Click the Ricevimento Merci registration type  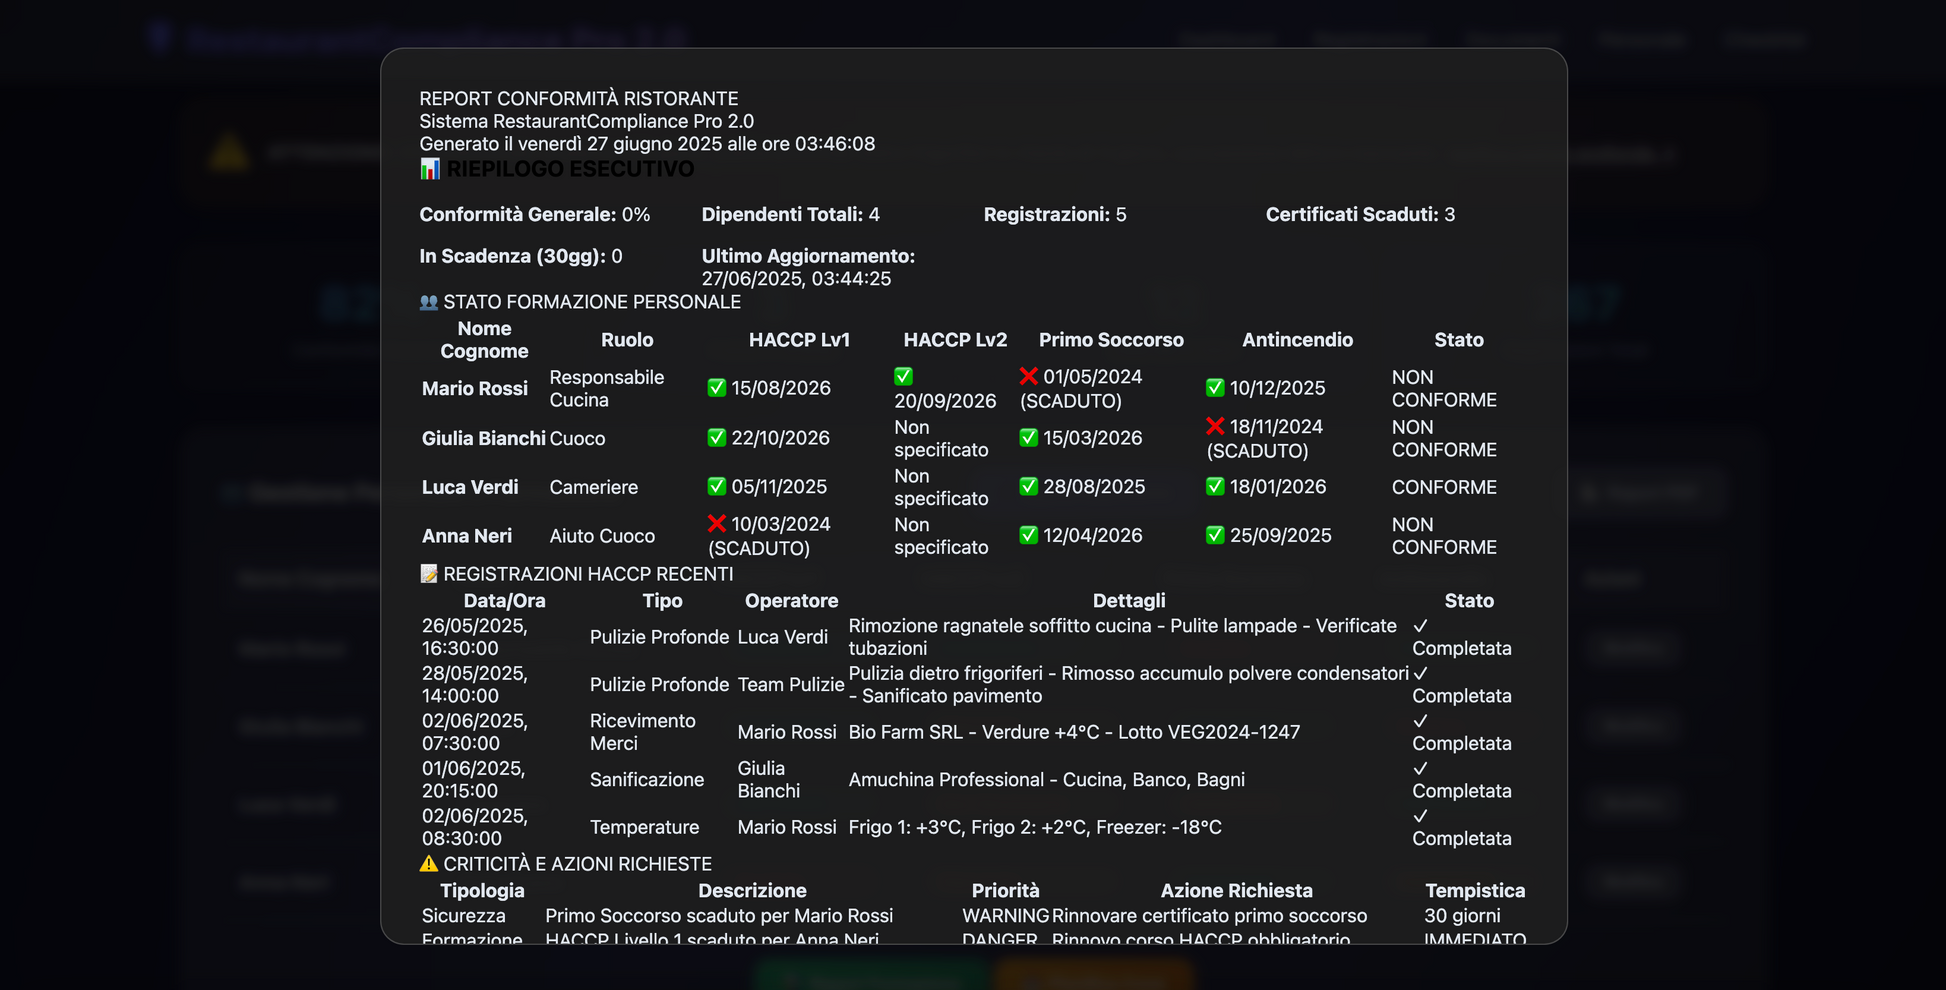tap(642, 732)
